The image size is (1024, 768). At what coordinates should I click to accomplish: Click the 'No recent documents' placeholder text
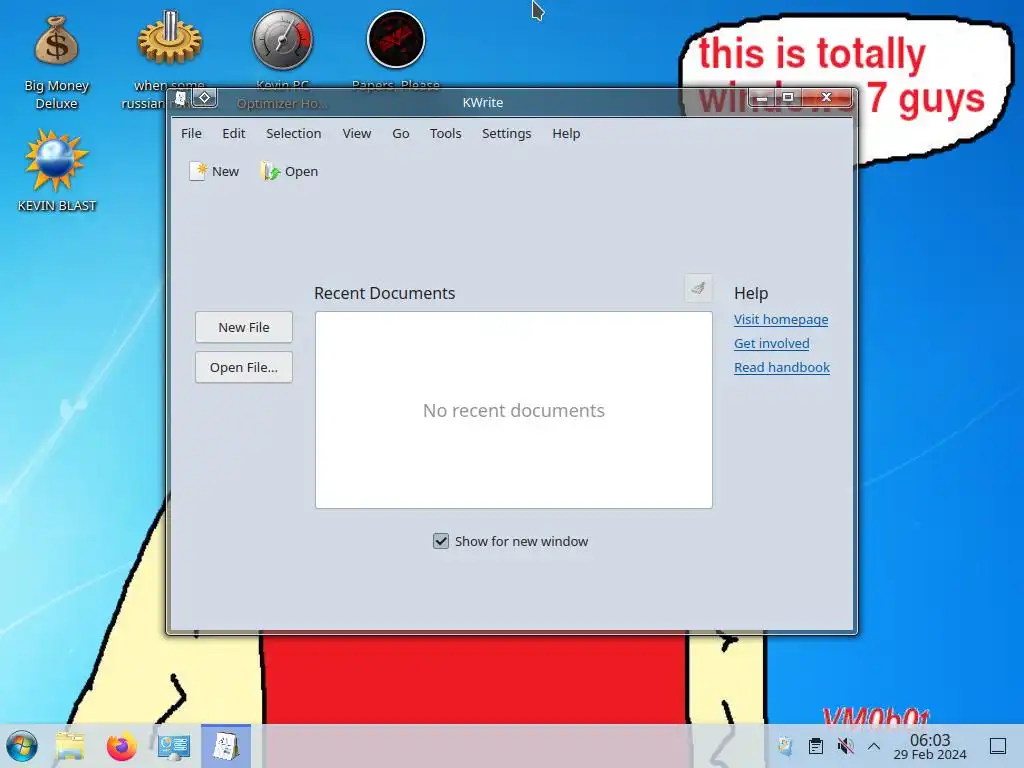[x=514, y=410]
